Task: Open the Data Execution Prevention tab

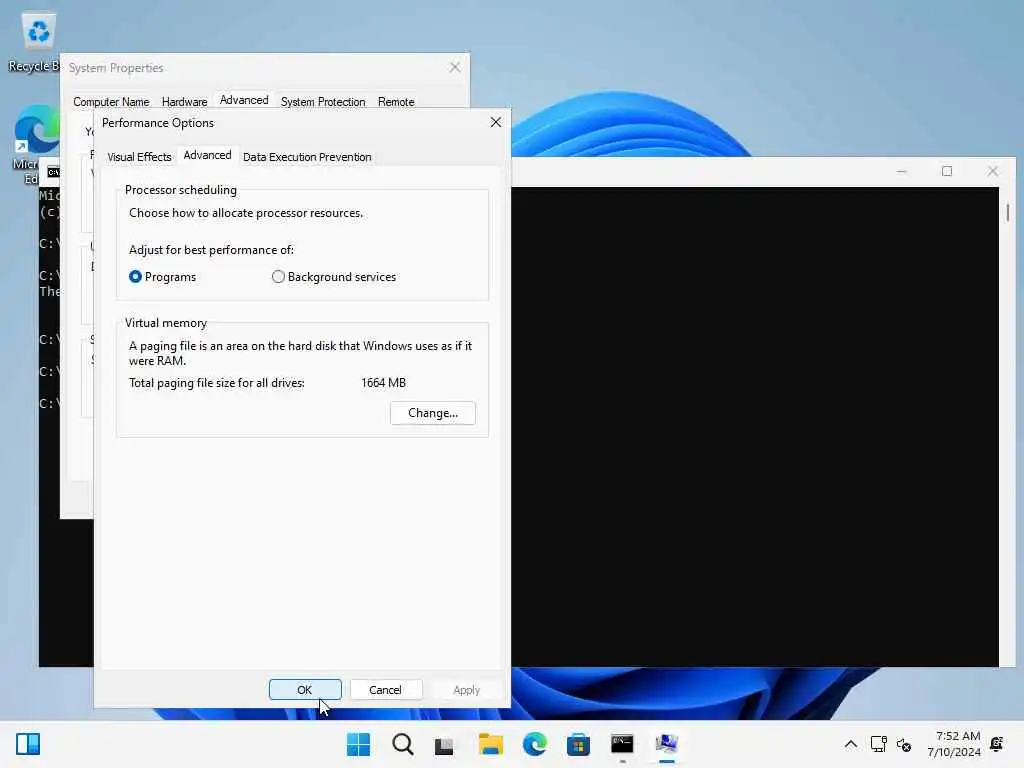Action: [x=307, y=157]
